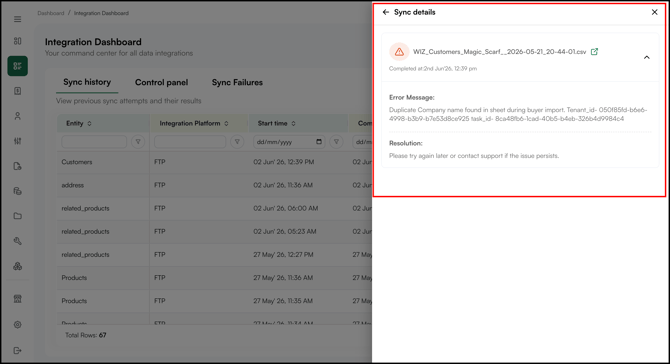Select the Customers row
The width and height of the screenshot is (670, 364).
(215, 162)
